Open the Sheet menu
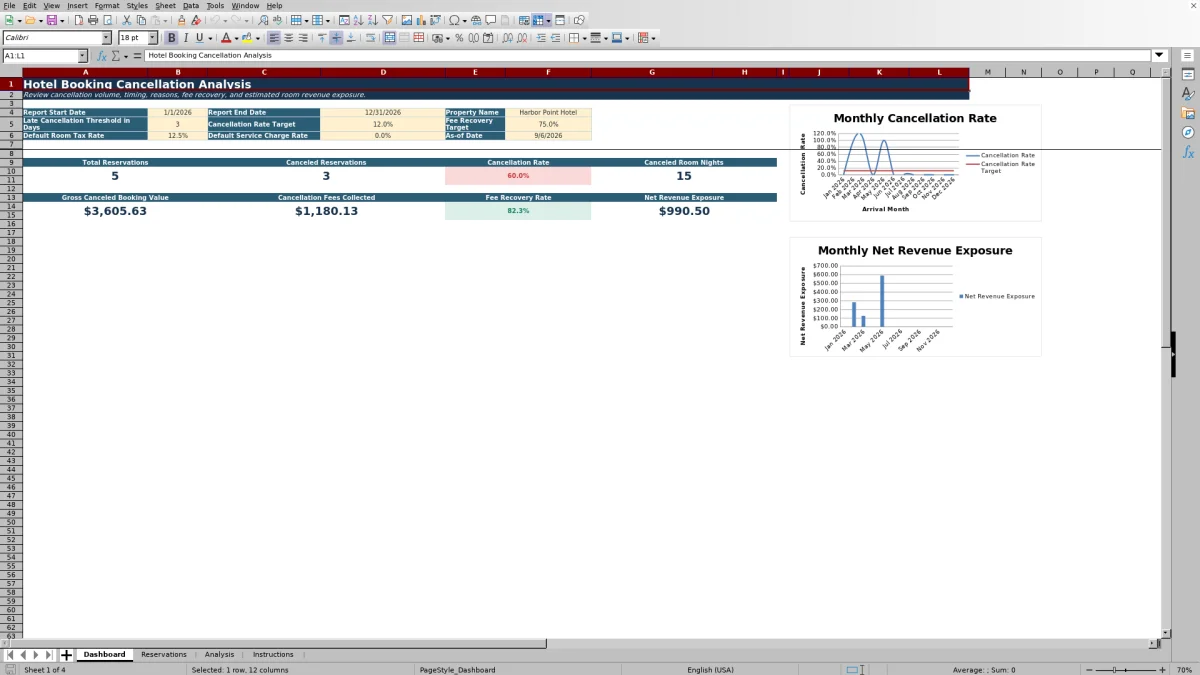 coord(165,5)
